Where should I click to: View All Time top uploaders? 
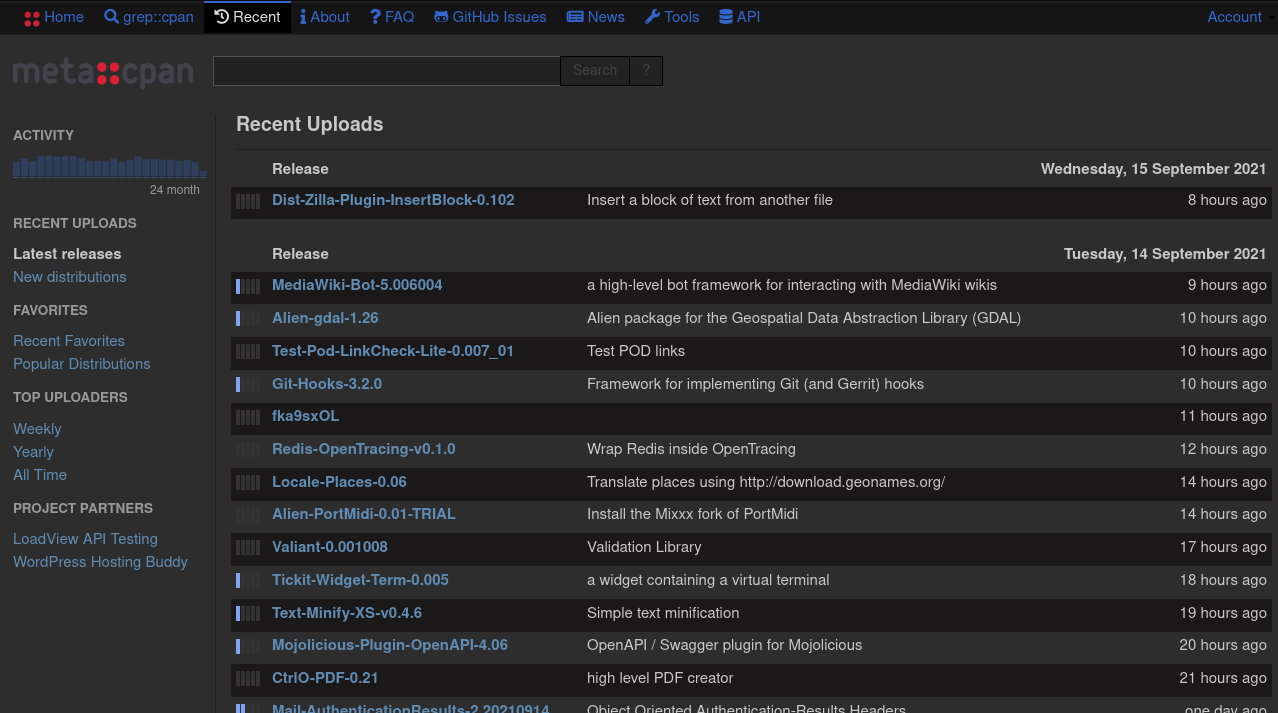tap(40, 475)
